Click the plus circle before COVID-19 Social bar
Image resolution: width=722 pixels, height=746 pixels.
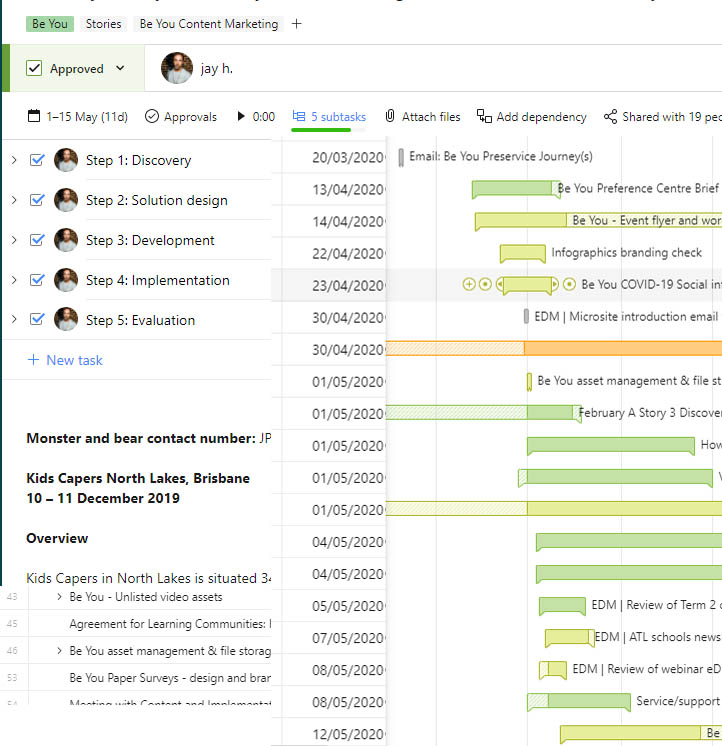(x=469, y=284)
